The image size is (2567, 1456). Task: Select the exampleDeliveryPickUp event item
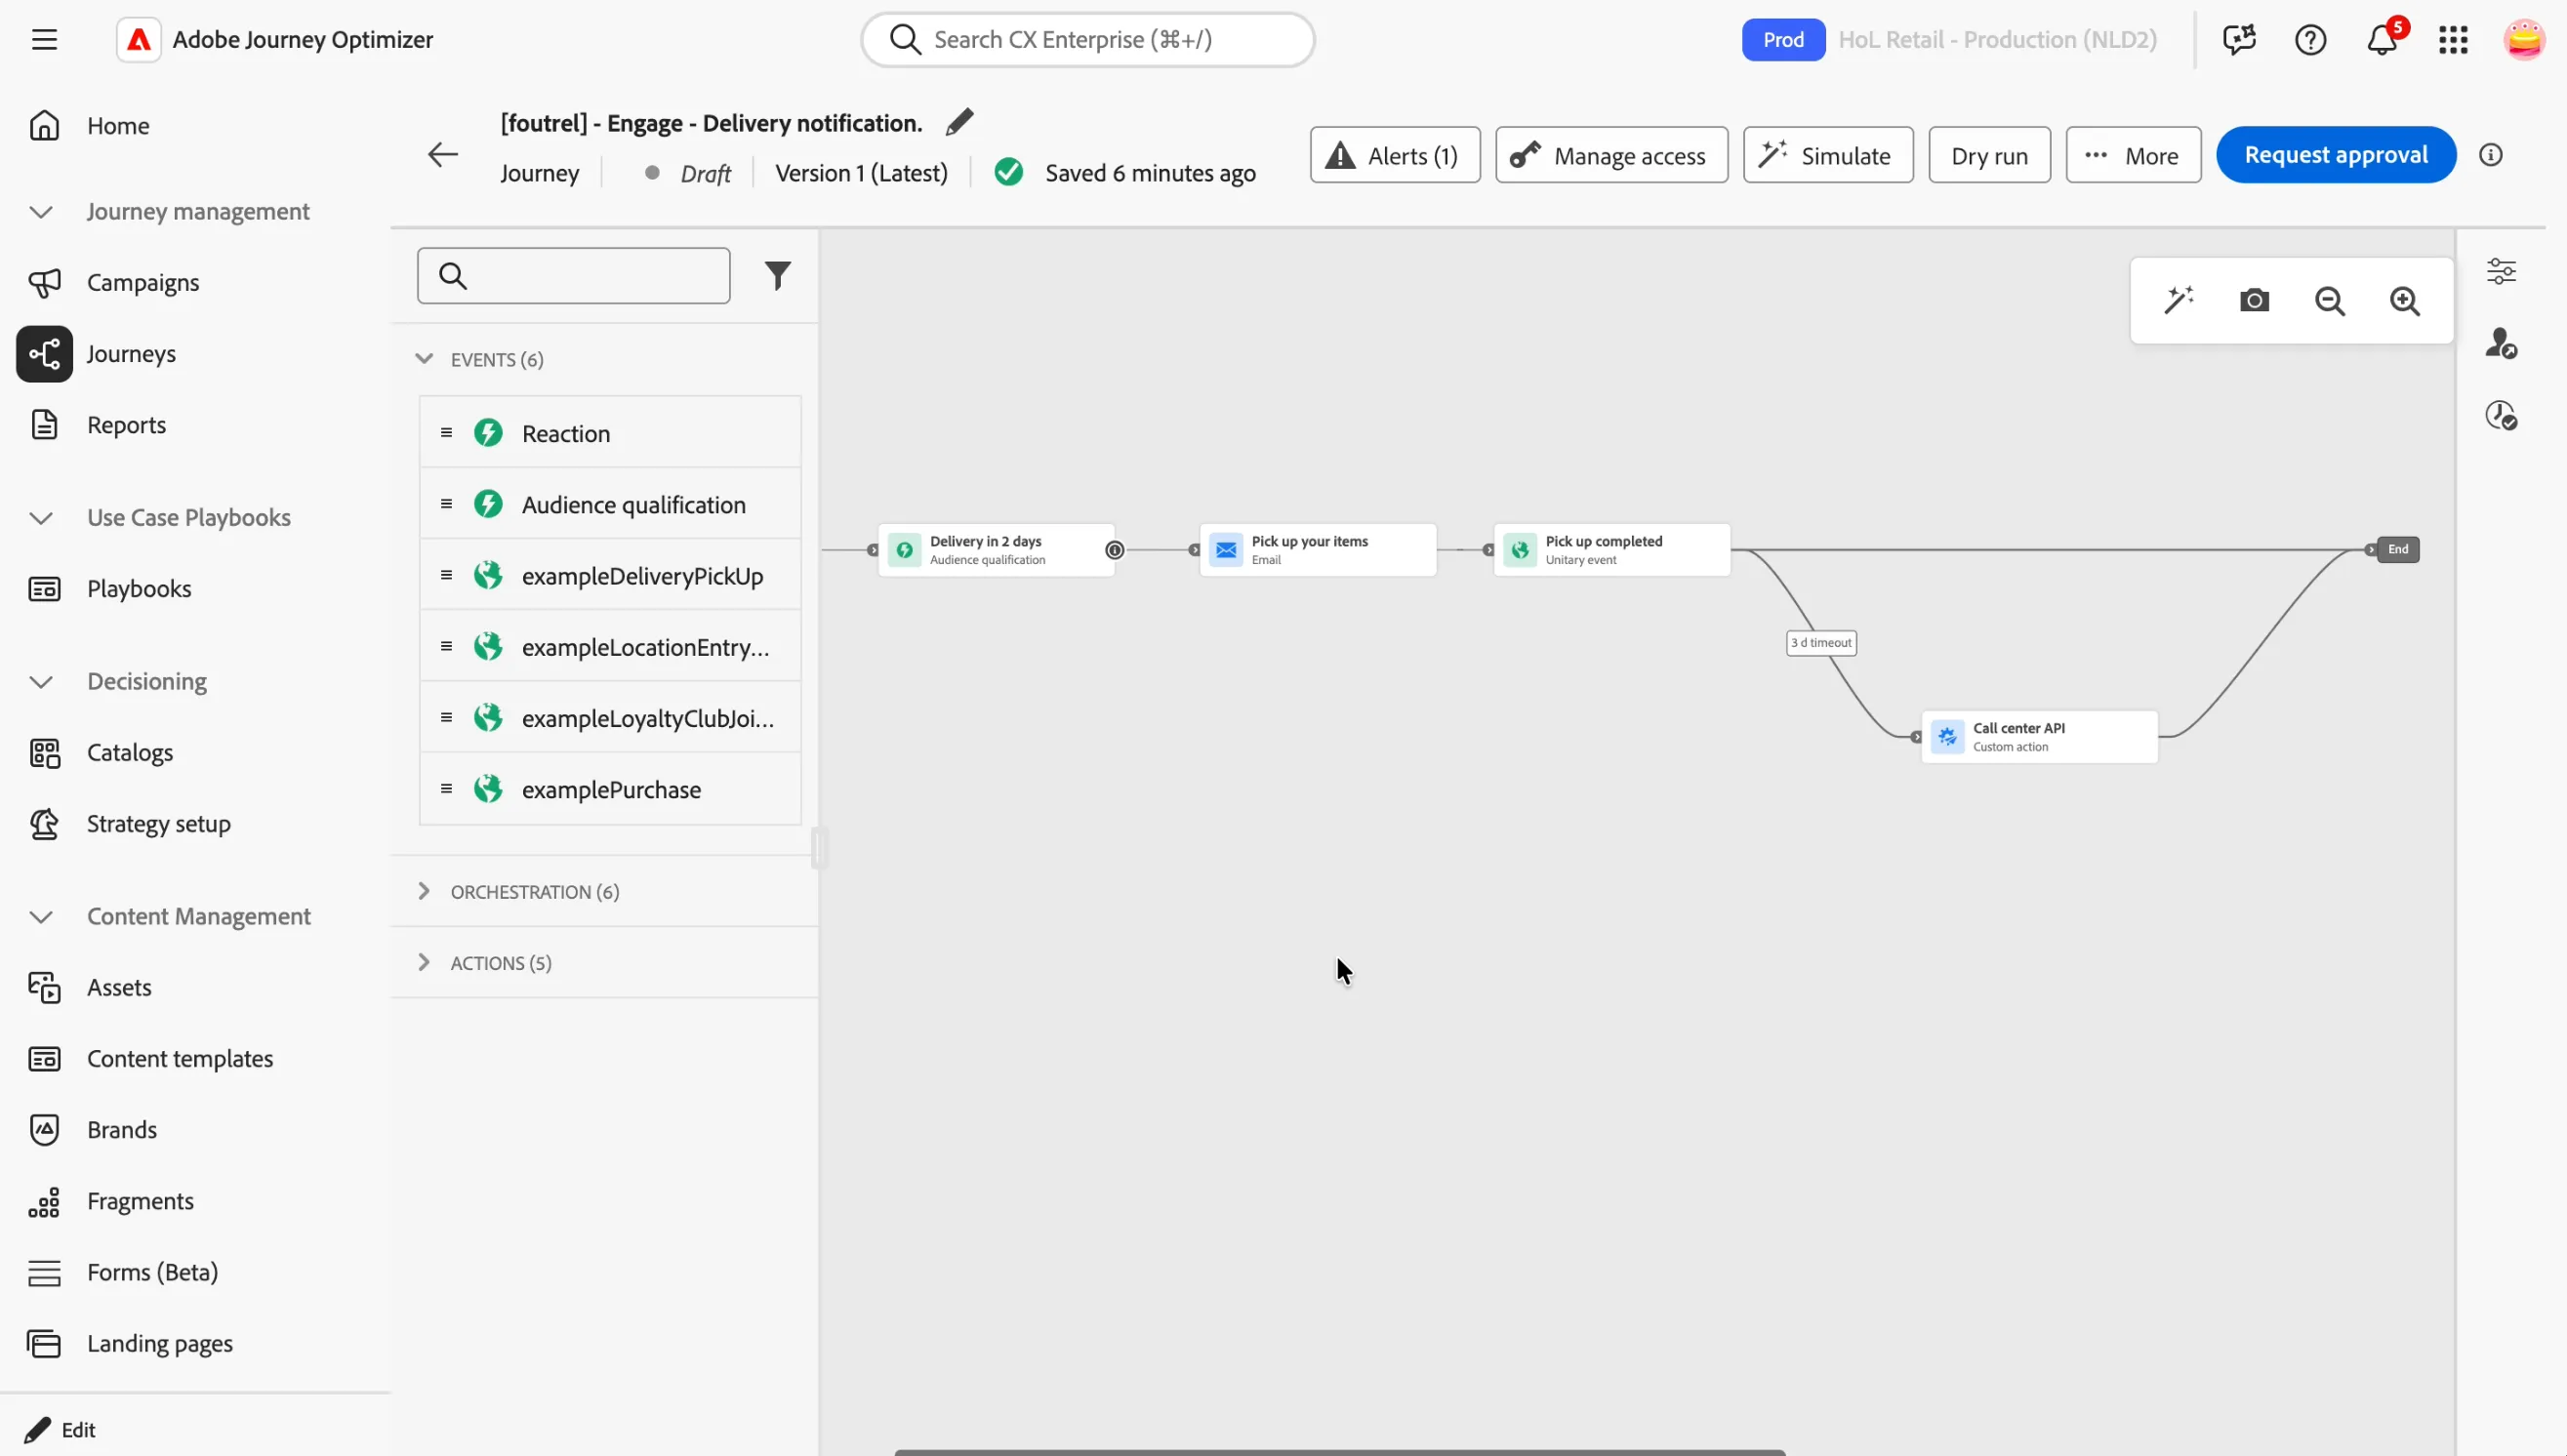(610, 576)
